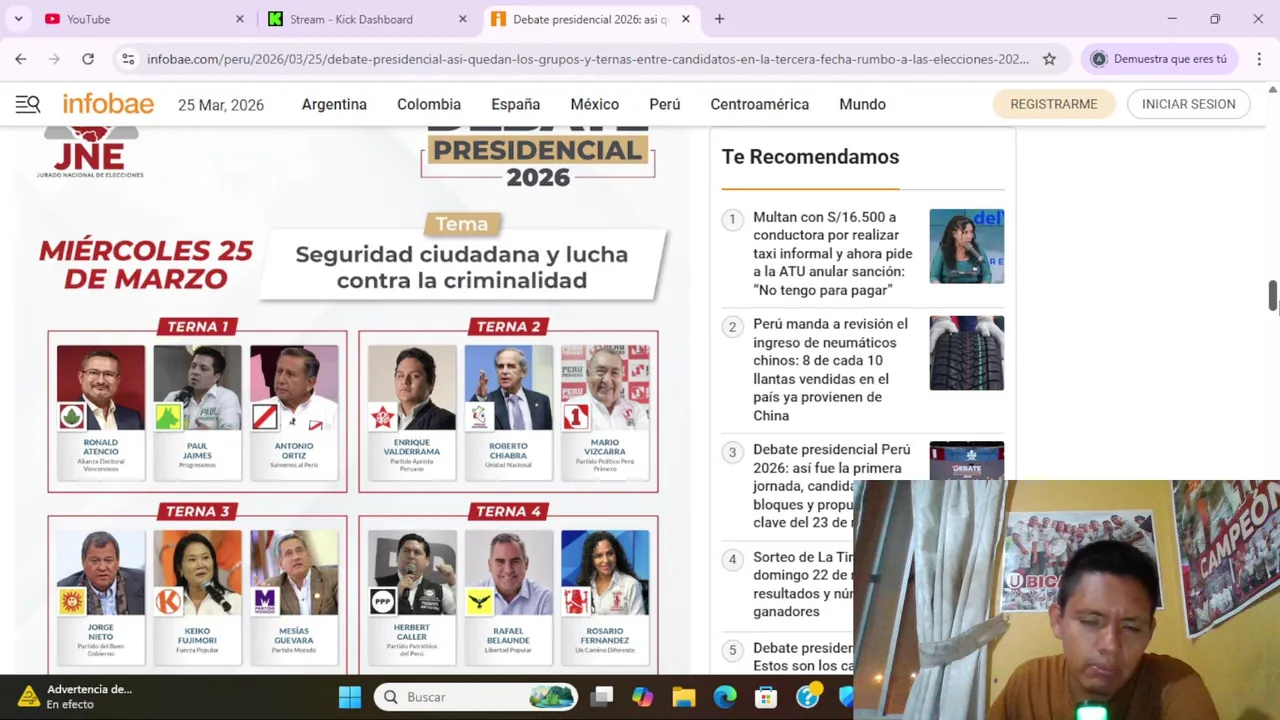Click the 'Te Recomendamos' heading
1280x720 pixels.
(810, 157)
